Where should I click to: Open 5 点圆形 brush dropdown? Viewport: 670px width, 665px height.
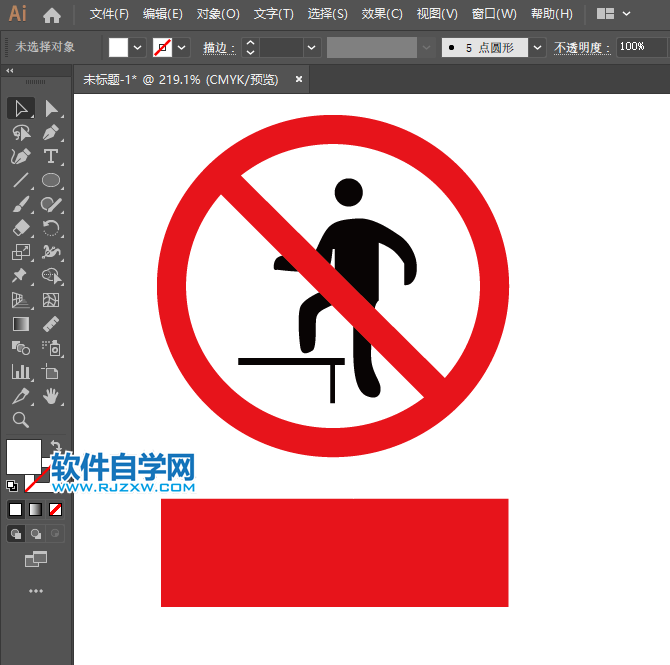pyautogui.click(x=538, y=47)
